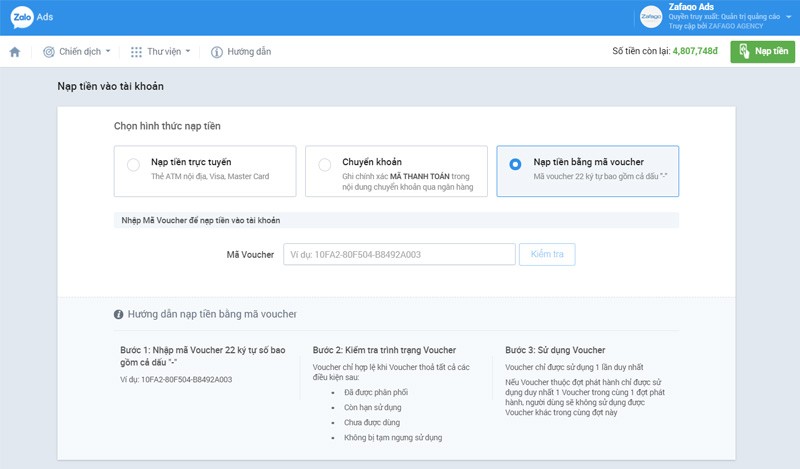Click the Mã Voucher field label
This screenshot has width=800, height=469.
[x=250, y=255]
